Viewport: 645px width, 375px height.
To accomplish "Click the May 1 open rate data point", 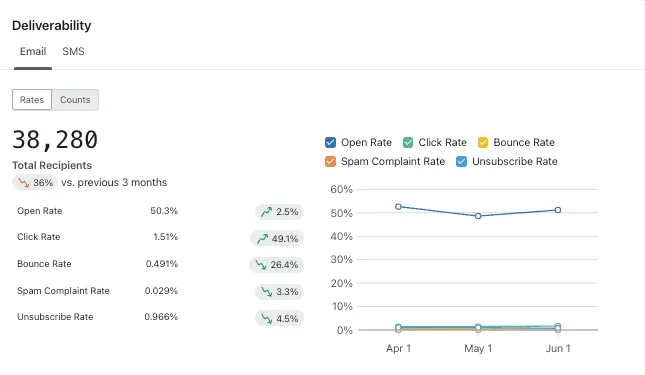I will [478, 216].
